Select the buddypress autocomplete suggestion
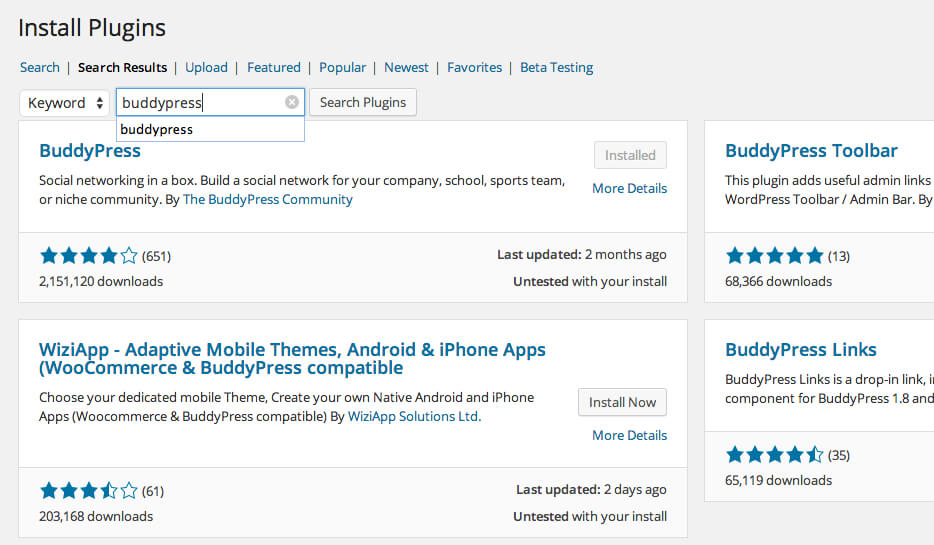The image size is (934, 545). [210, 129]
